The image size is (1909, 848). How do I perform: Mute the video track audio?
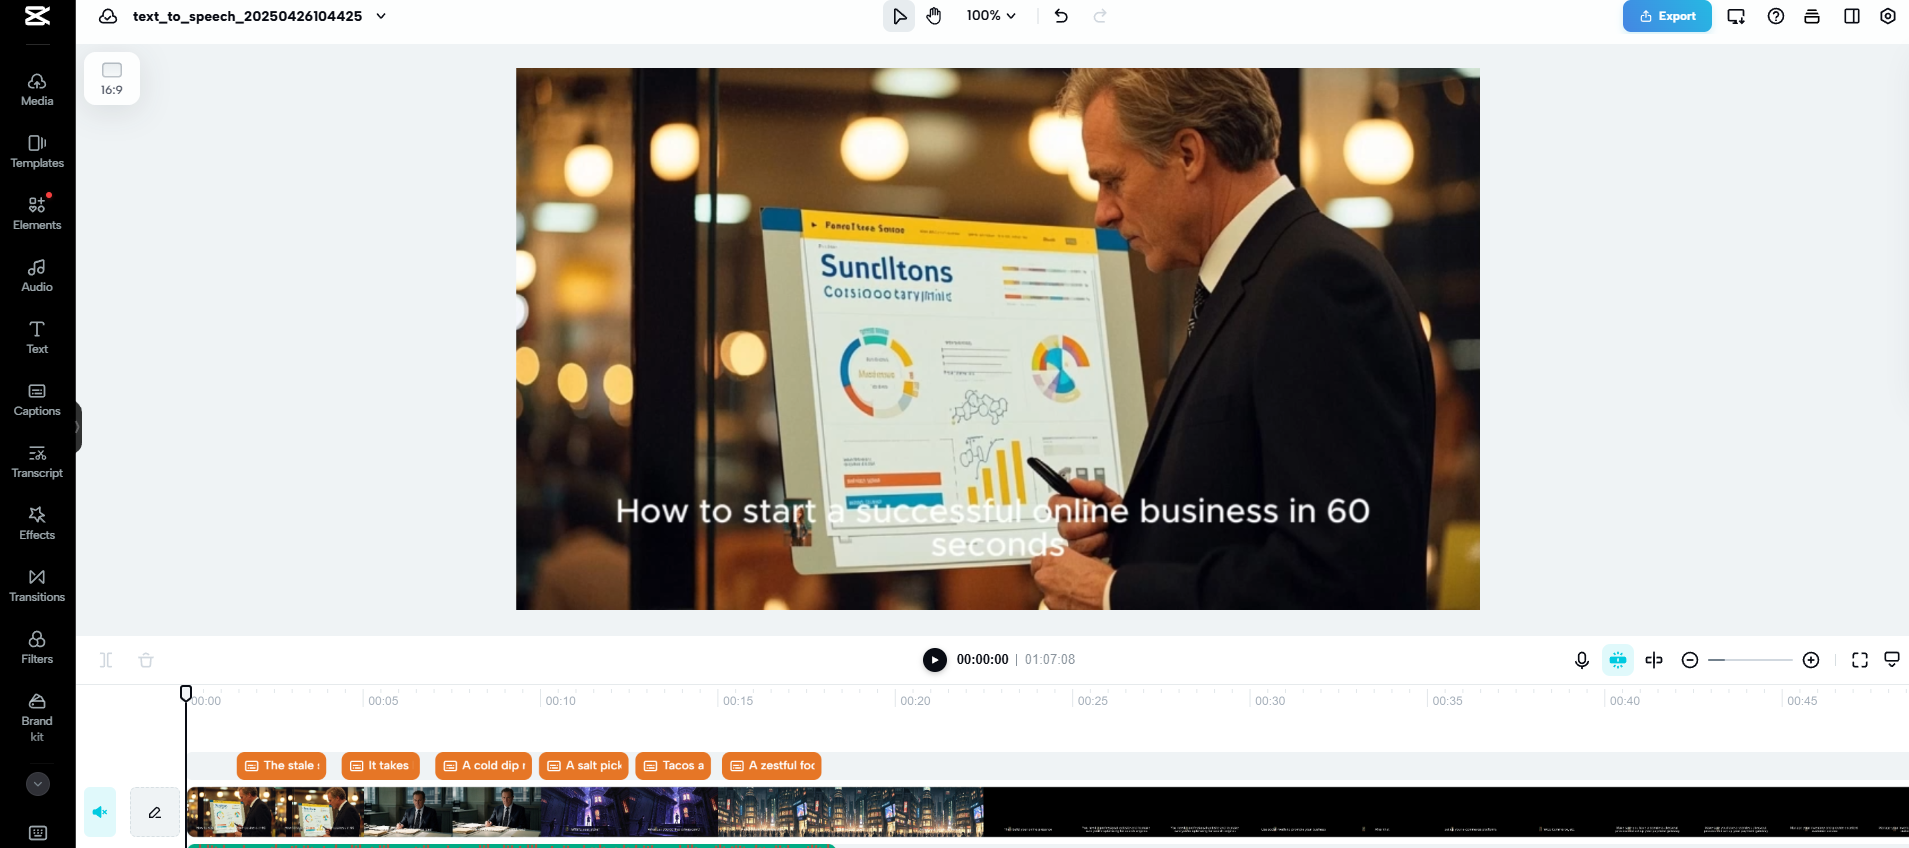click(100, 812)
